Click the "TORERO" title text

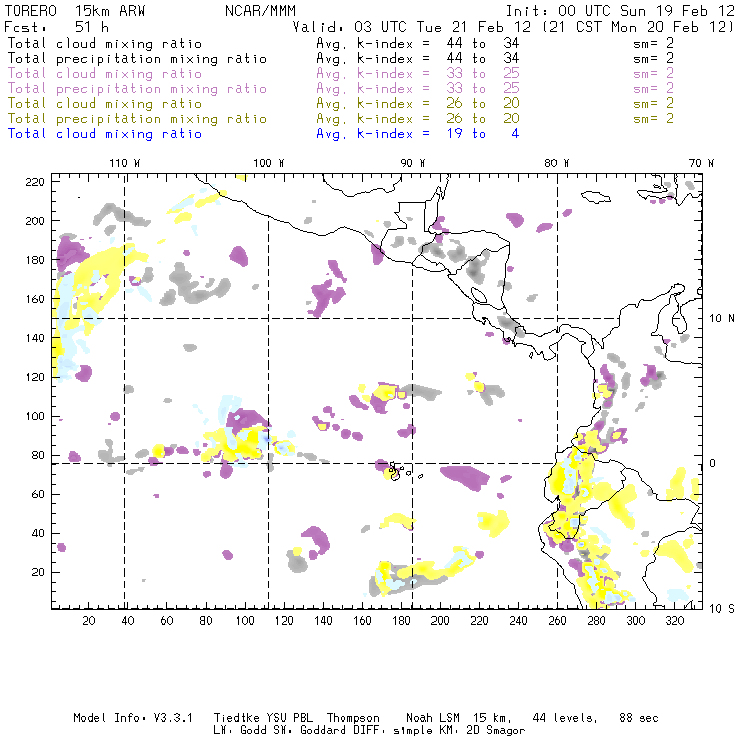[31, 11]
